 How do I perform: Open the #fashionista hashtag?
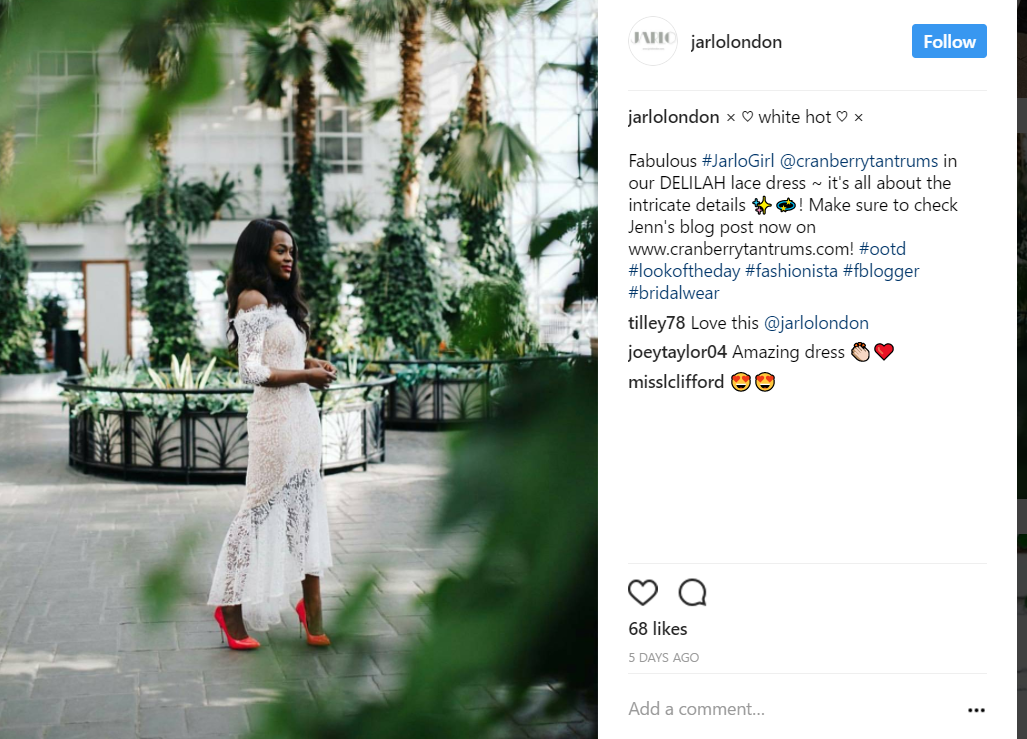(791, 271)
